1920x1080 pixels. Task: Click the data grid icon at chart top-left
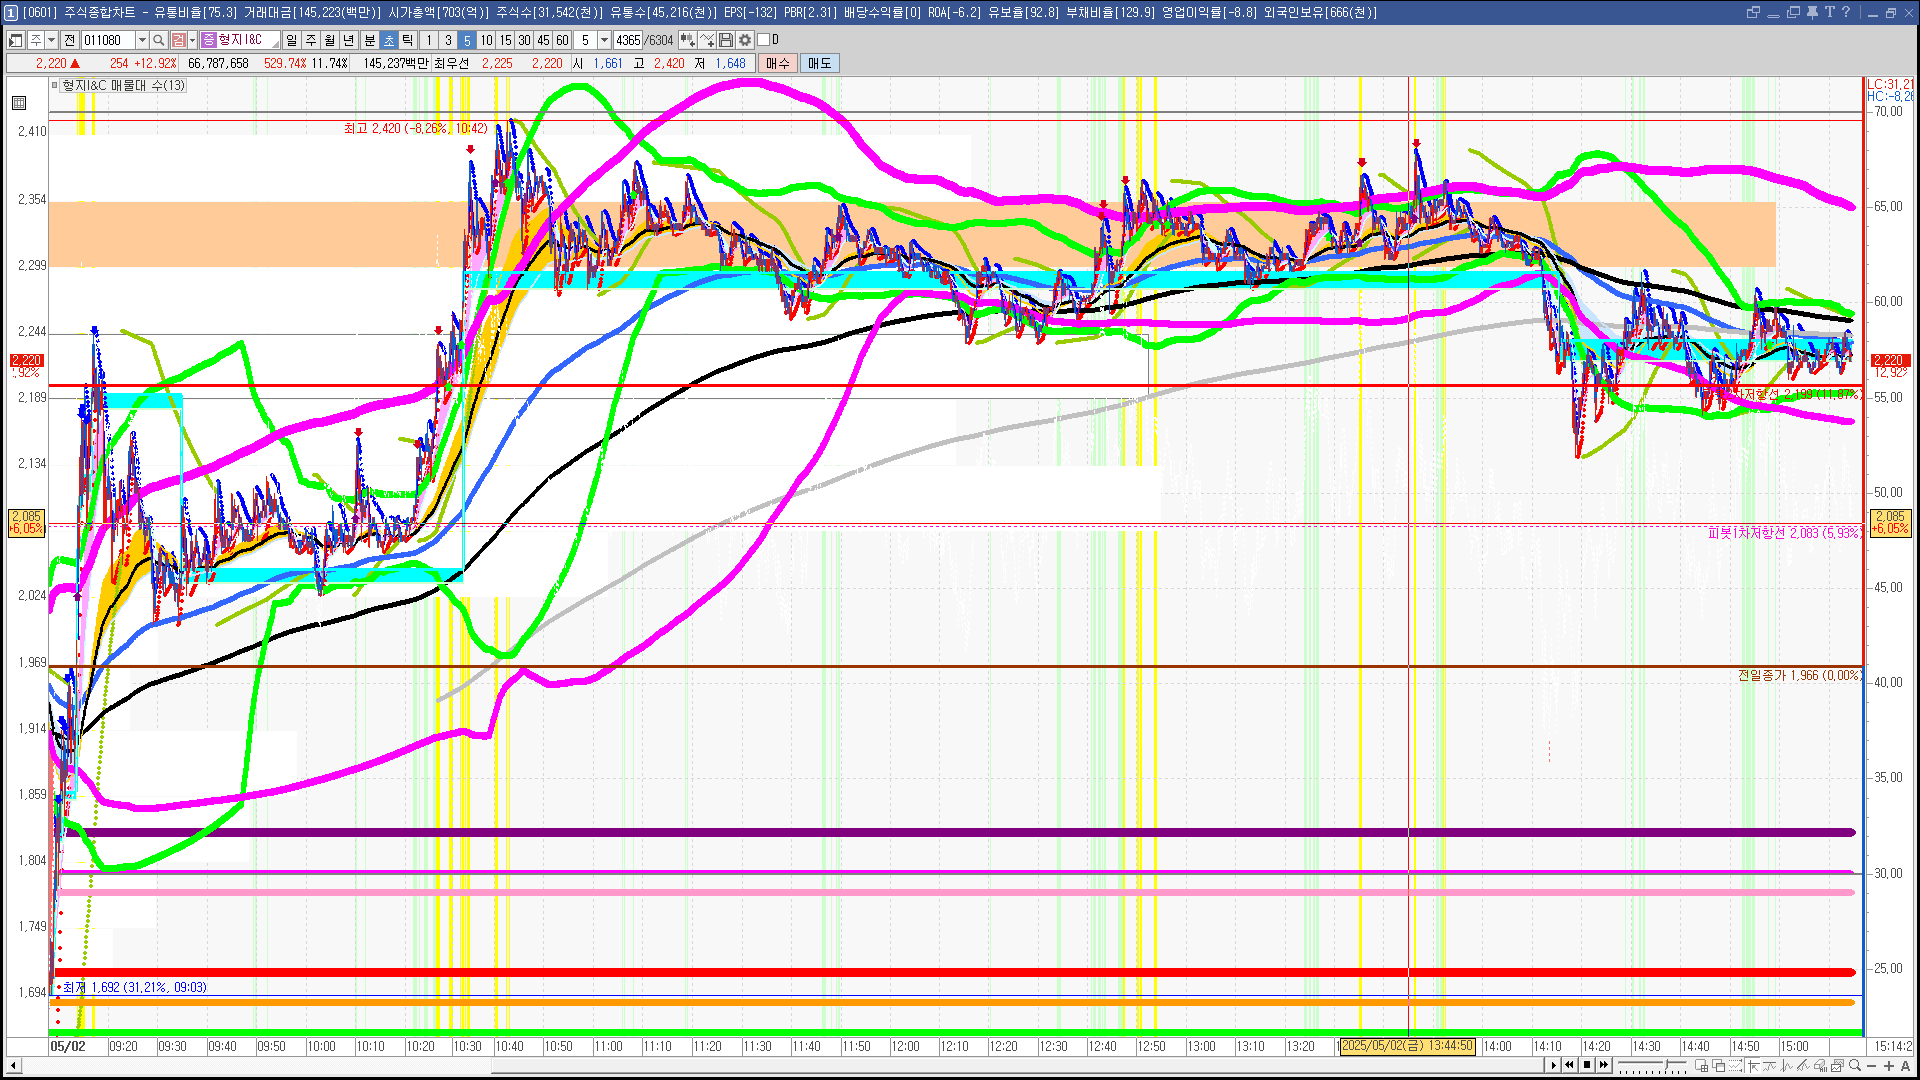pyautogui.click(x=19, y=103)
